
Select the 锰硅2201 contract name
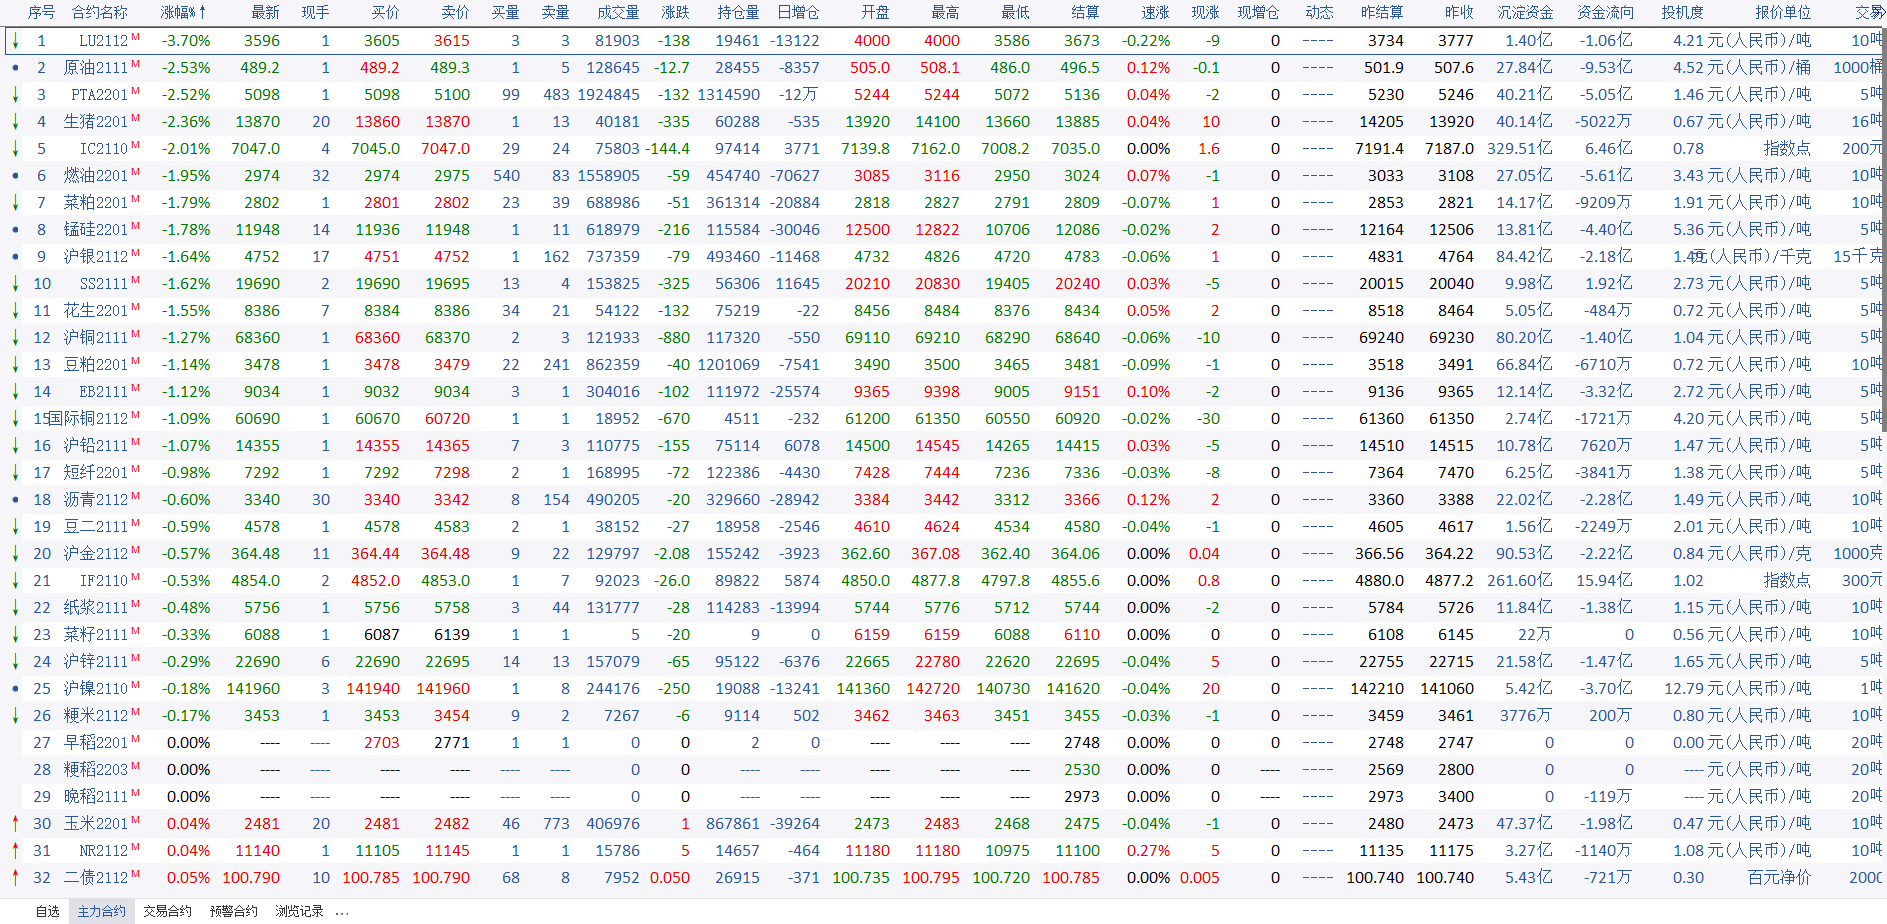click(96, 230)
